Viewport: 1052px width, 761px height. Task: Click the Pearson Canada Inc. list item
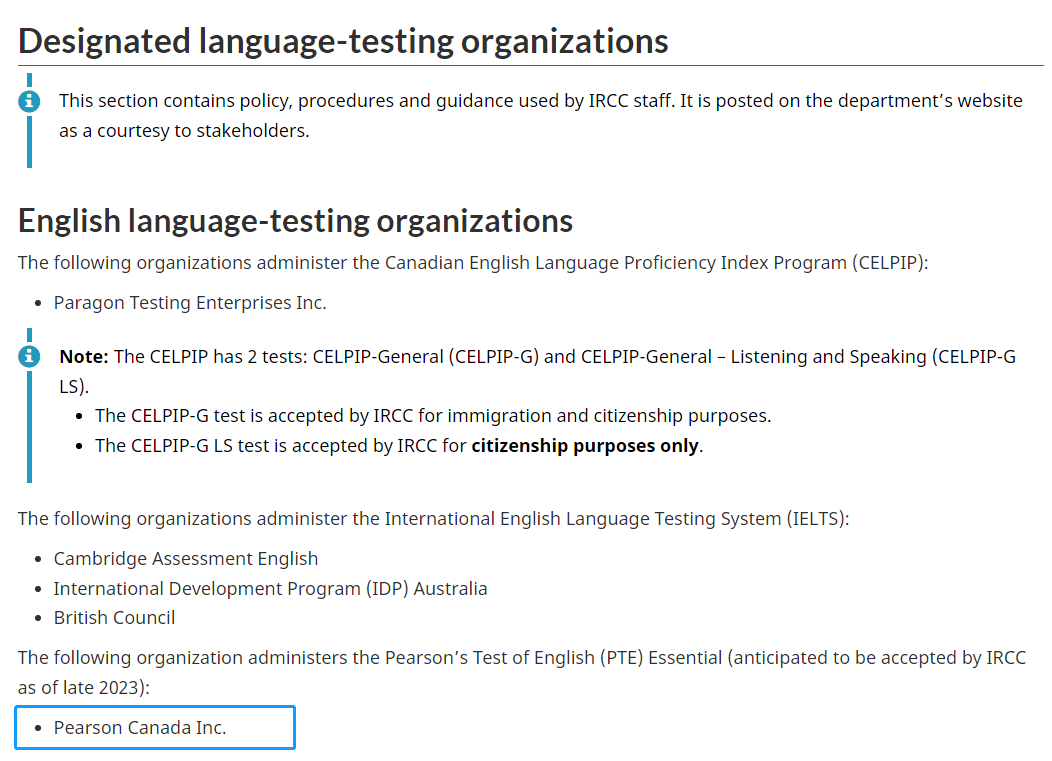pos(140,727)
